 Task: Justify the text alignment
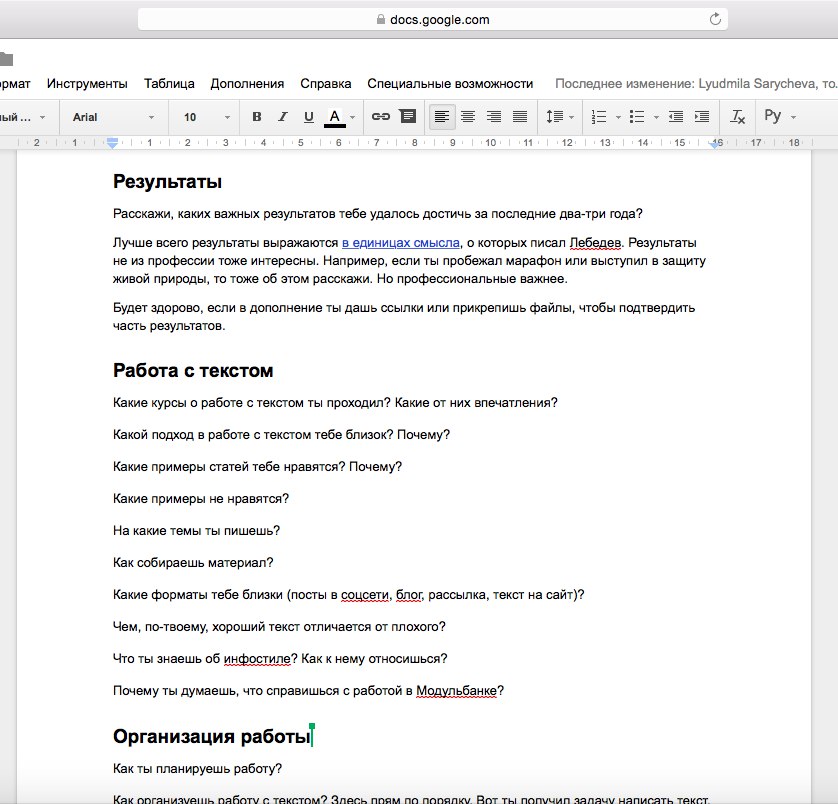(x=520, y=117)
